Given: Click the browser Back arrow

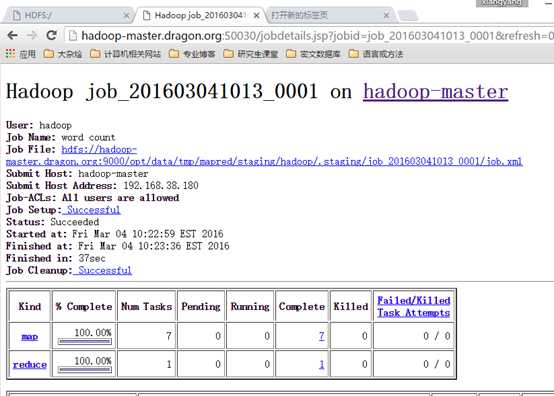Looking at the screenshot, I should coord(13,35).
